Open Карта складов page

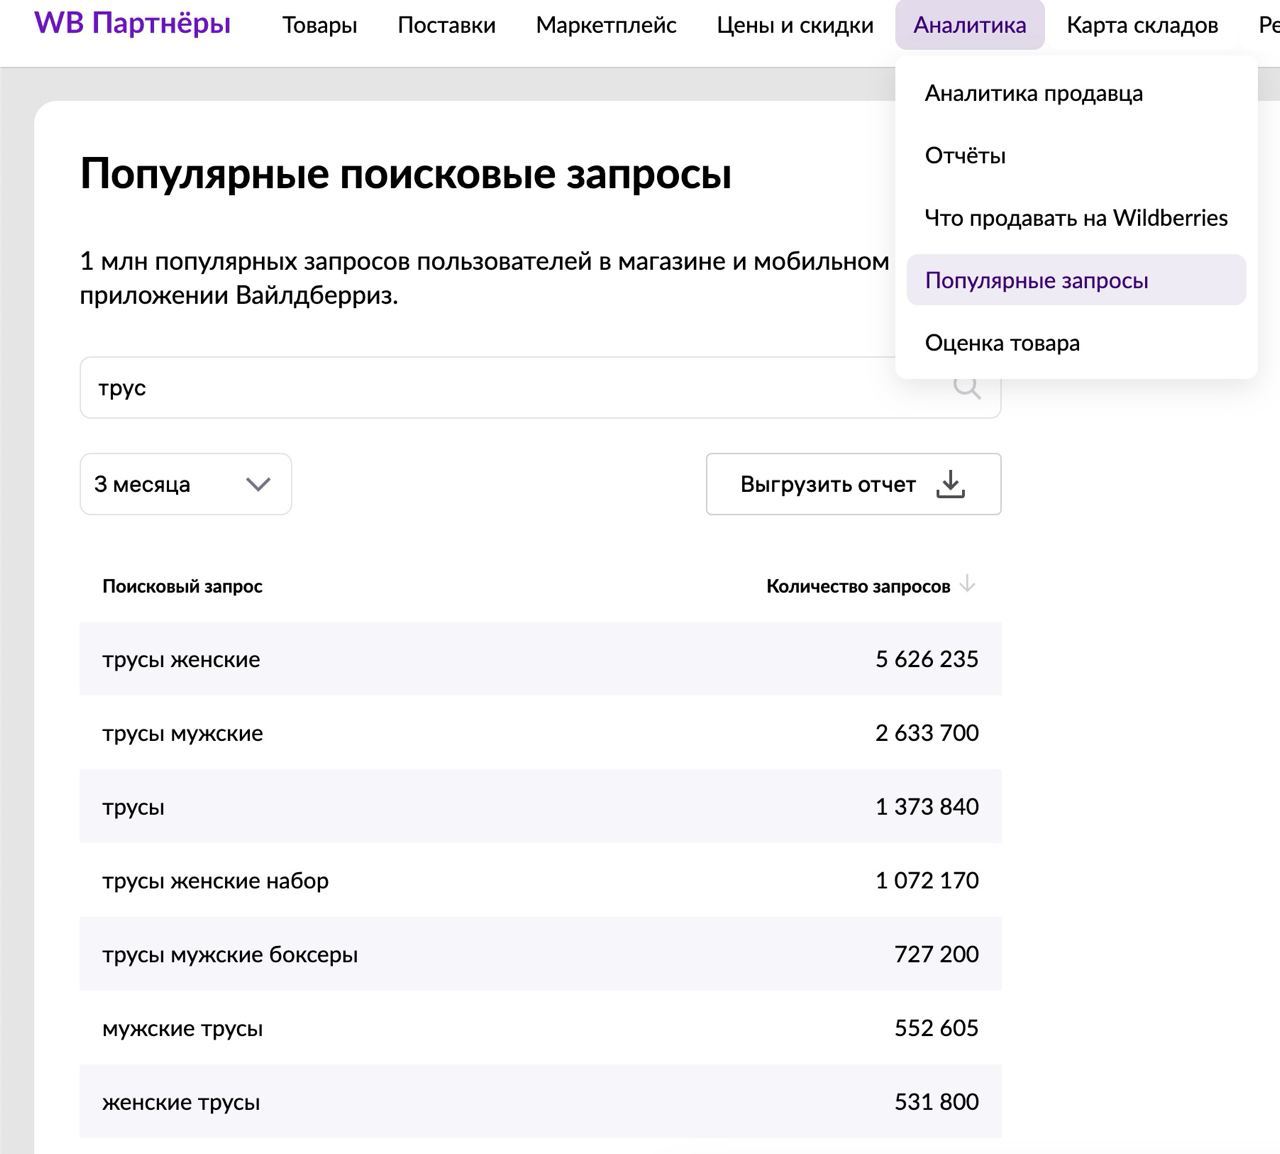1142,25
